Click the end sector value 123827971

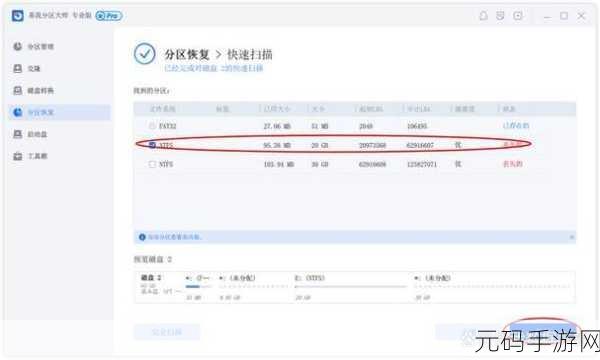coord(422,165)
